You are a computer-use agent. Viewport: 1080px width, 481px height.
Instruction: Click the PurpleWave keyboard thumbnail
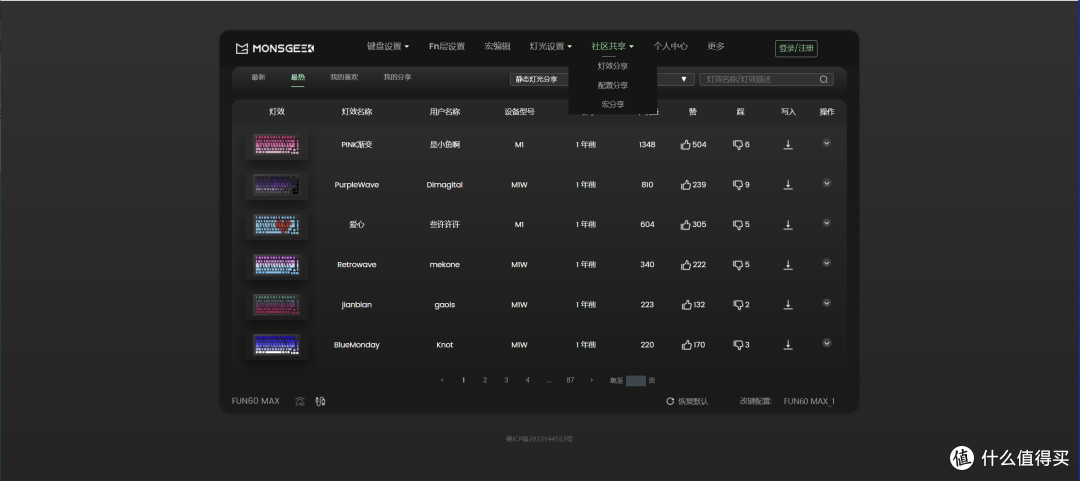coord(277,185)
